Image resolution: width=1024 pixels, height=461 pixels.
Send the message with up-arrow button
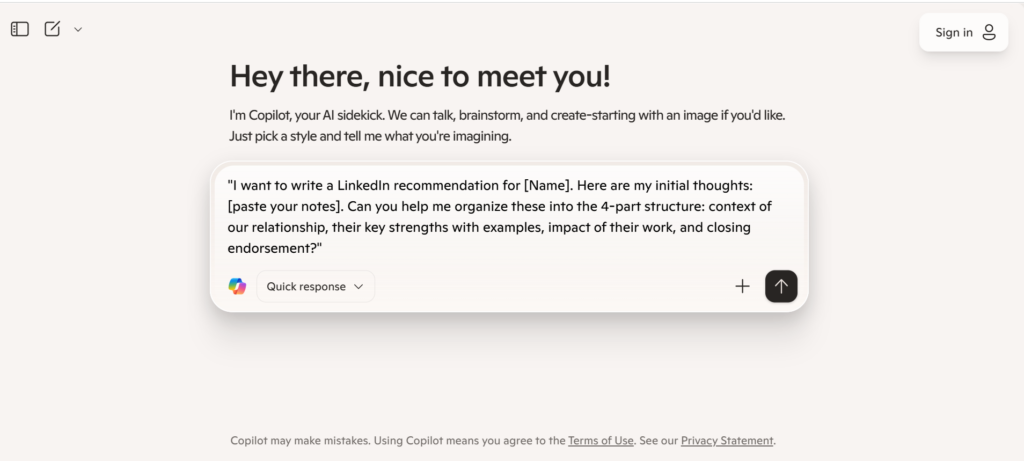point(781,286)
